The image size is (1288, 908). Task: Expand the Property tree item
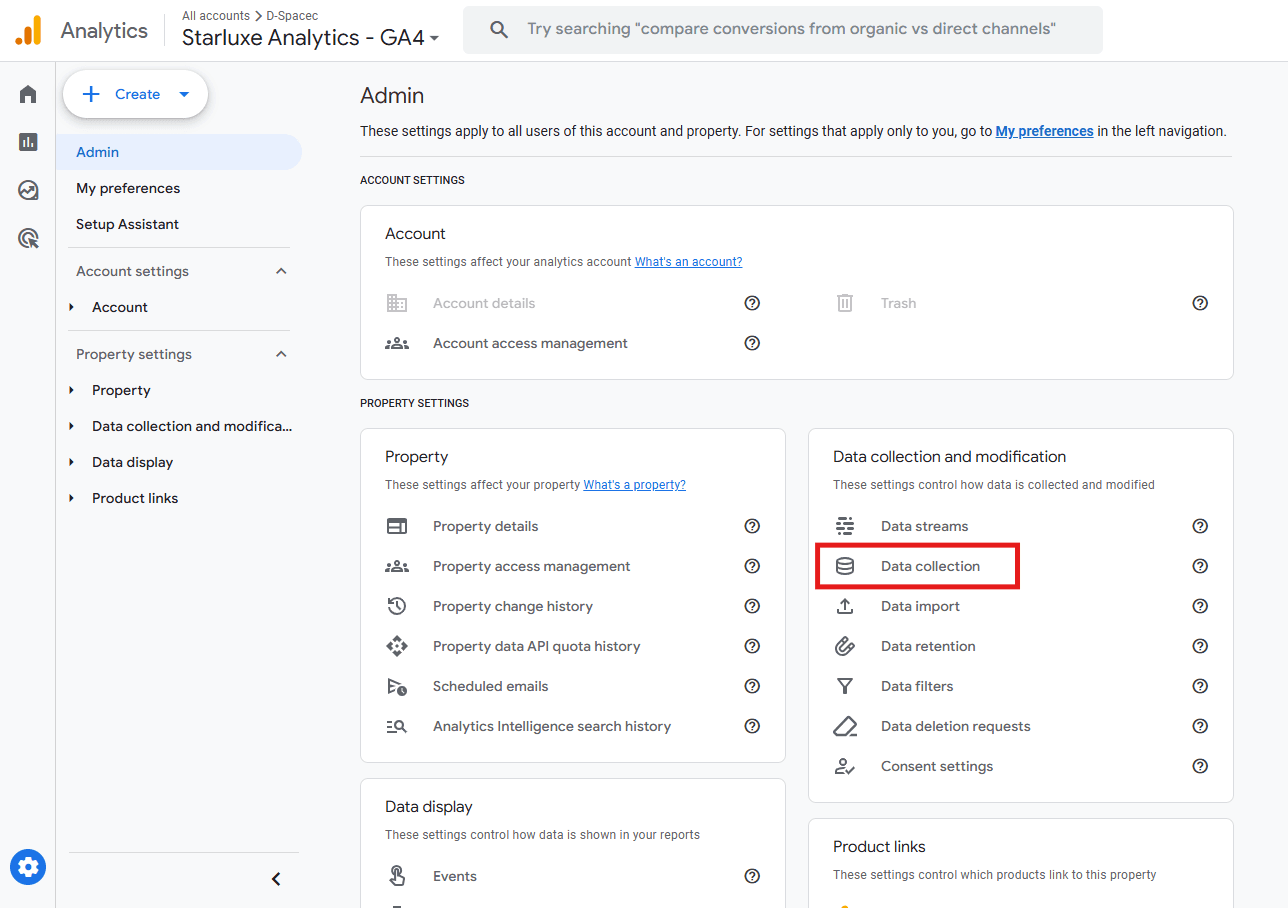[72, 390]
